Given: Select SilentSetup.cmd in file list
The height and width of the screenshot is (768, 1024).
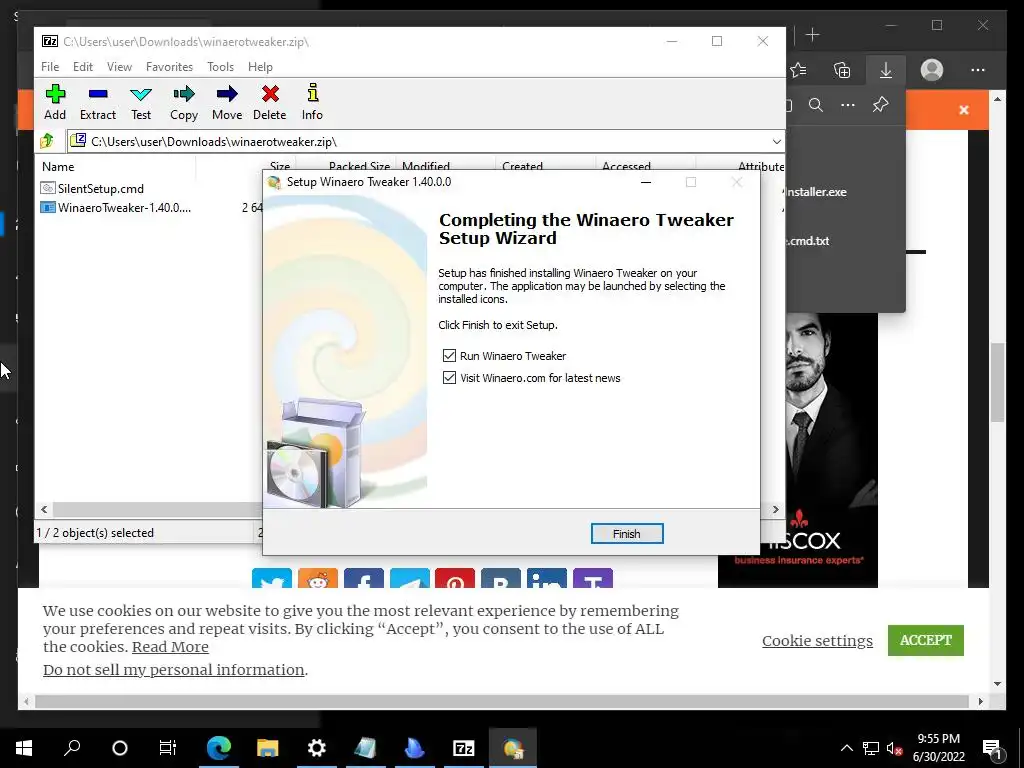Looking at the screenshot, I should [101, 188].
